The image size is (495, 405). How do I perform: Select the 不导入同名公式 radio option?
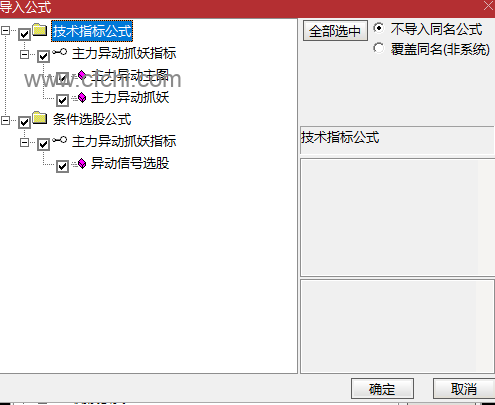(378, 28)
